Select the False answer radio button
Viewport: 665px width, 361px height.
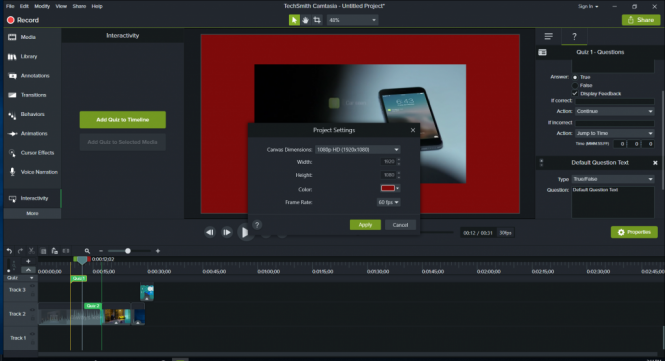coord(575,85)
